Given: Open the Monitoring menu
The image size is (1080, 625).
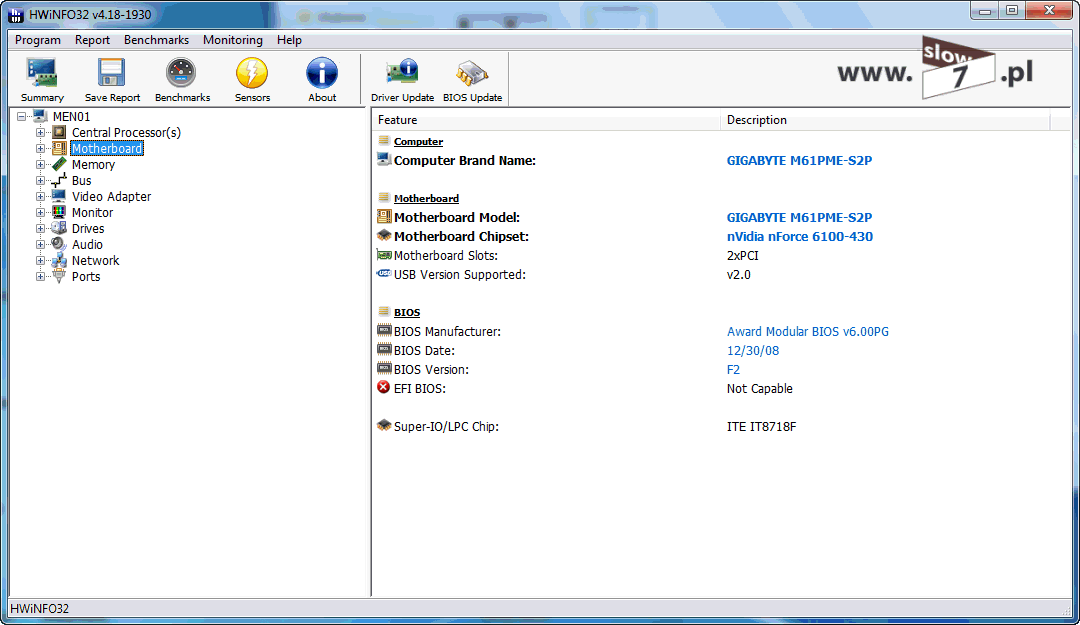Looking at the screenshot, I should click(233, 40).
